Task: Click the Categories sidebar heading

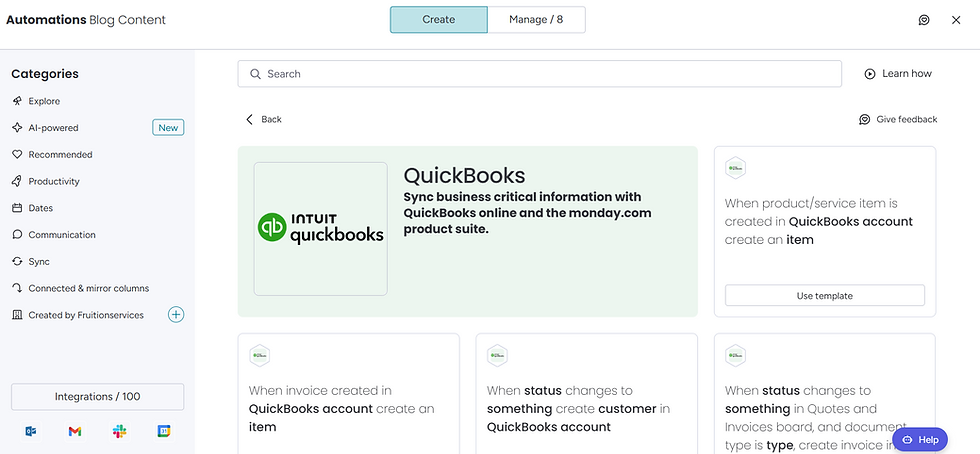Action: (x=45, y=74)
